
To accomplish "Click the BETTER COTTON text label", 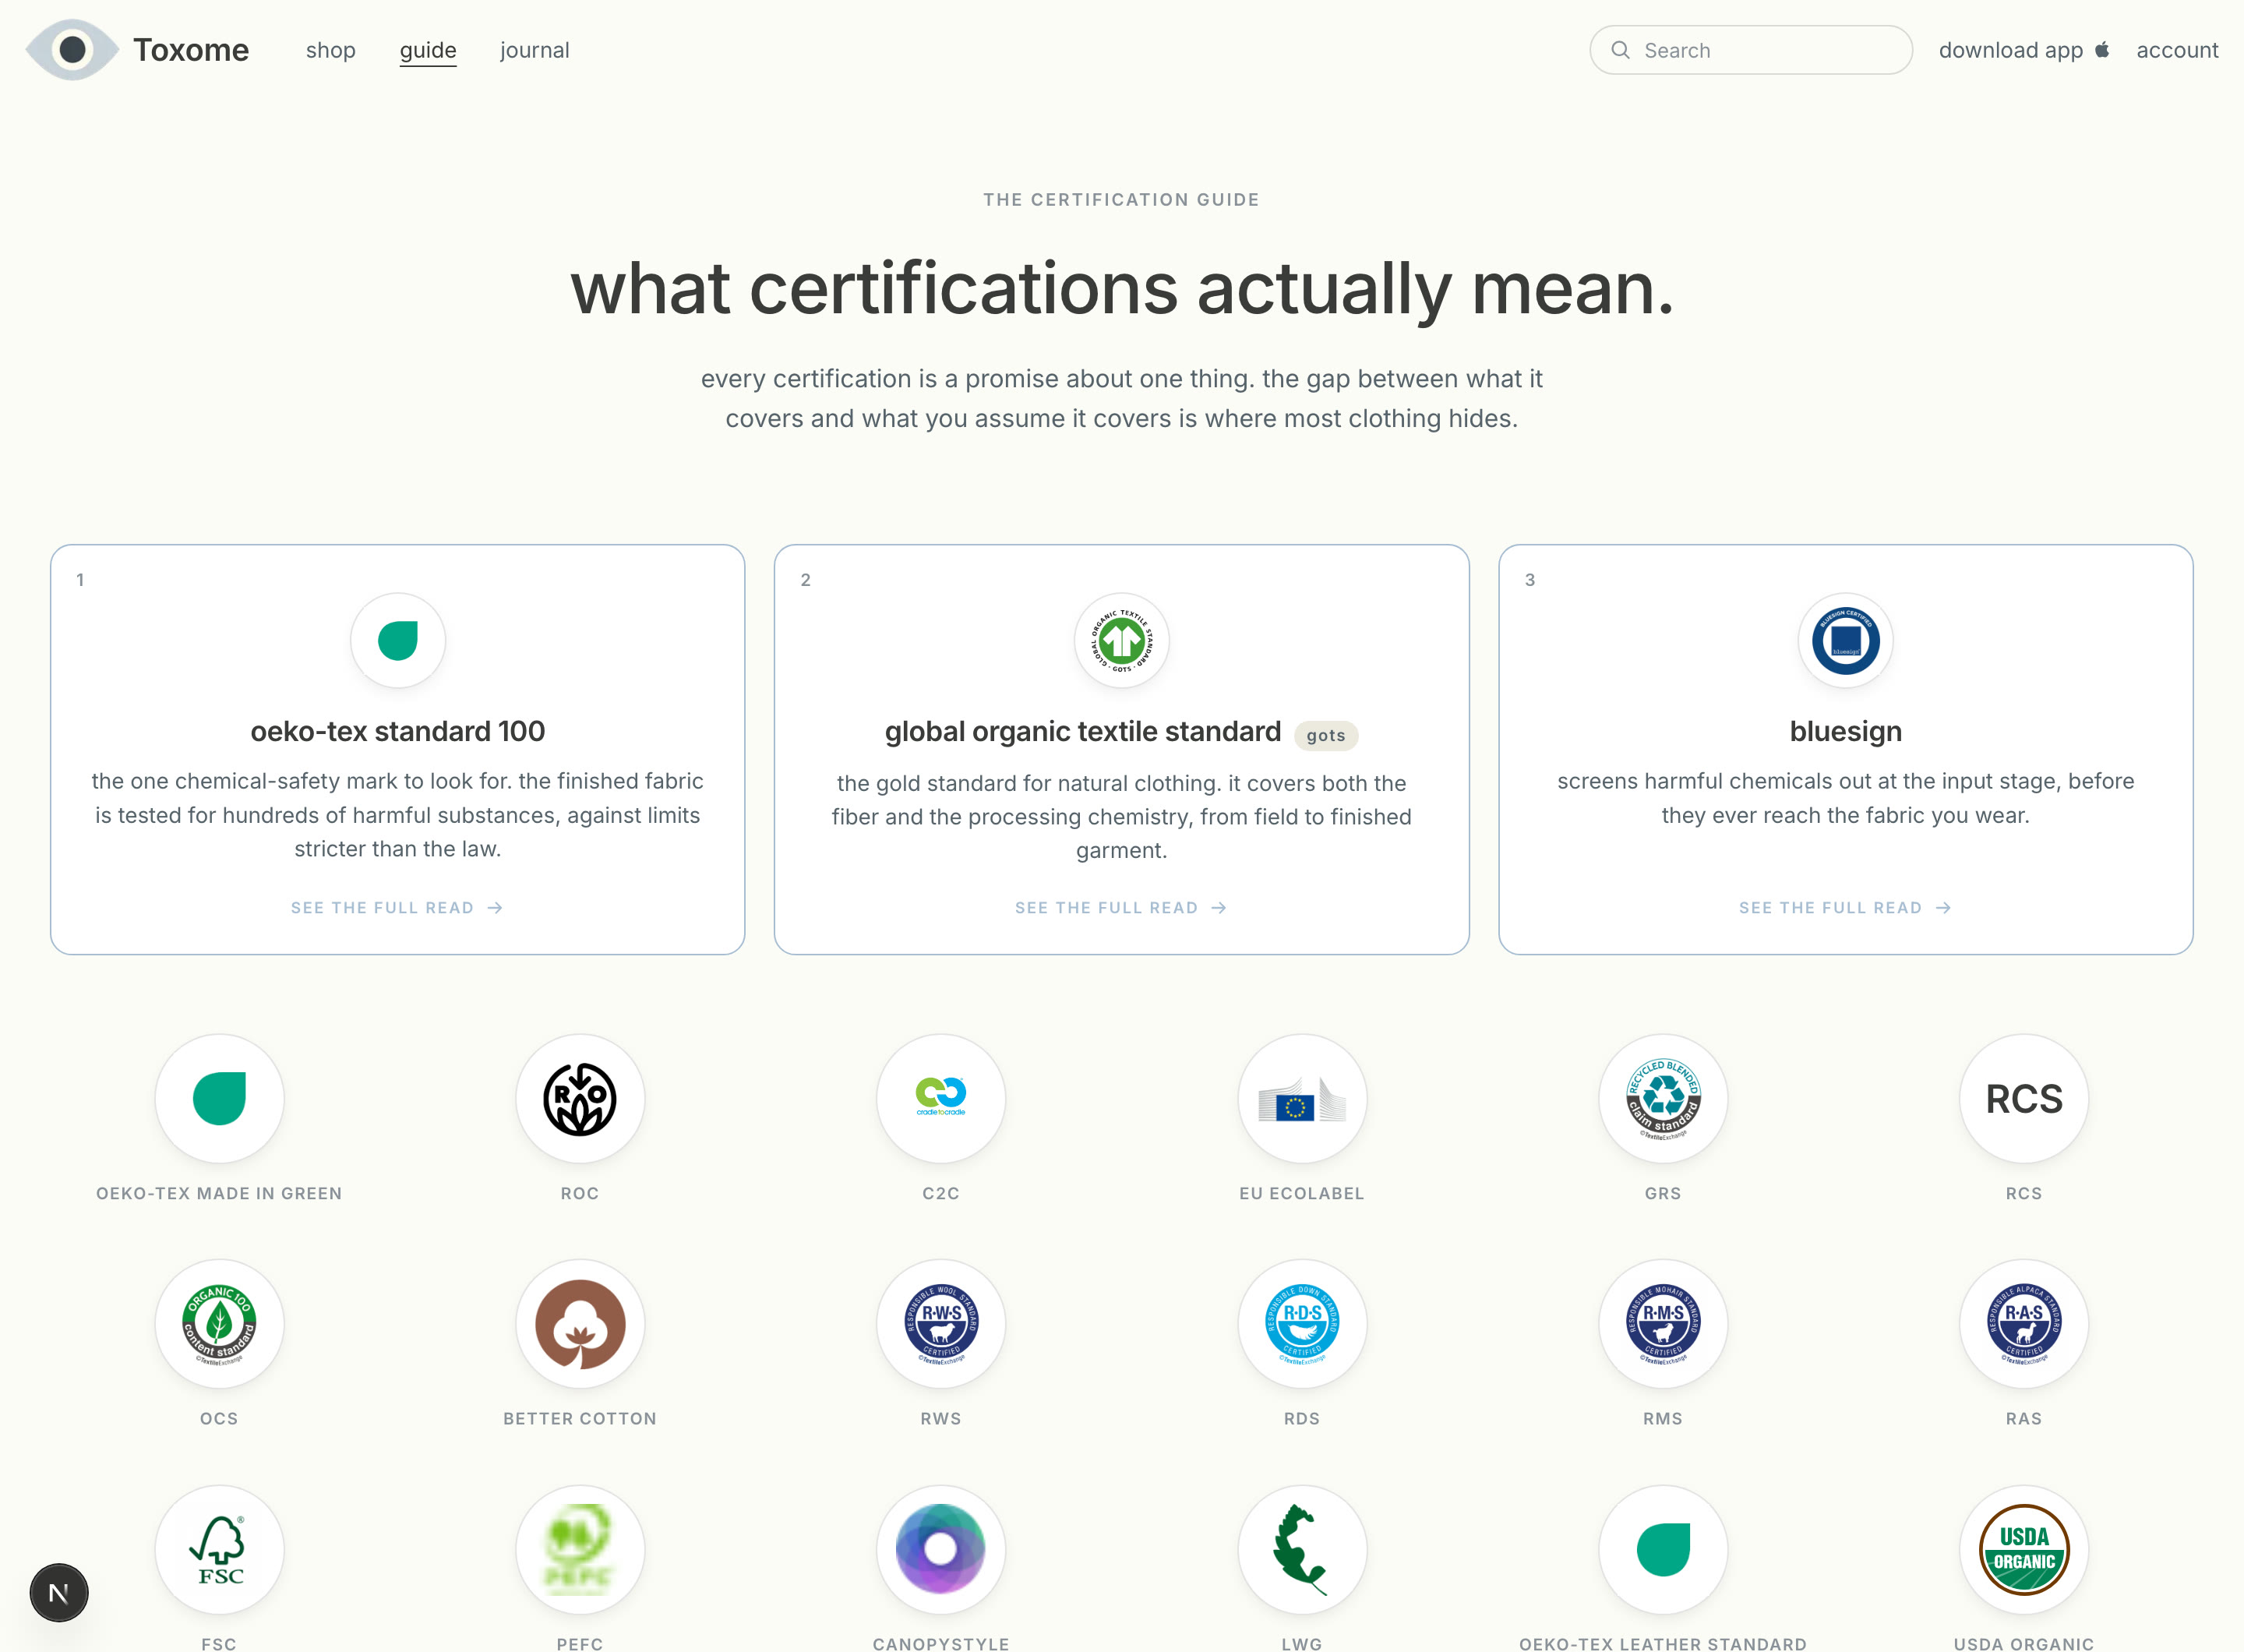I will point(580,1419).
